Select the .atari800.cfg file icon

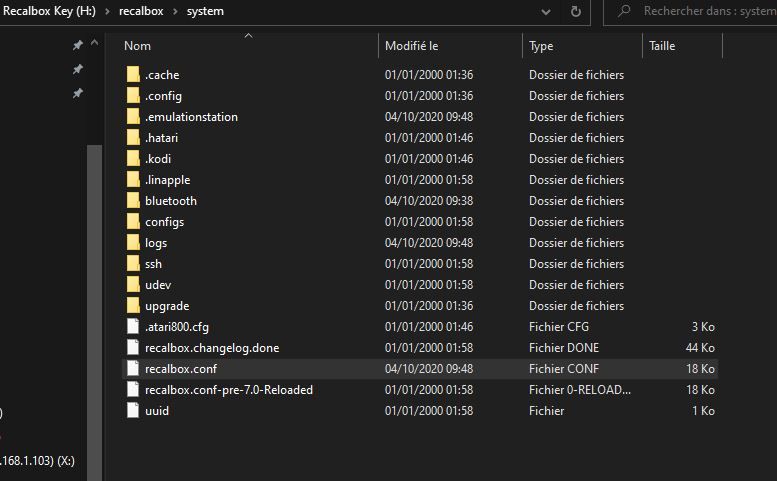point(133,326)
